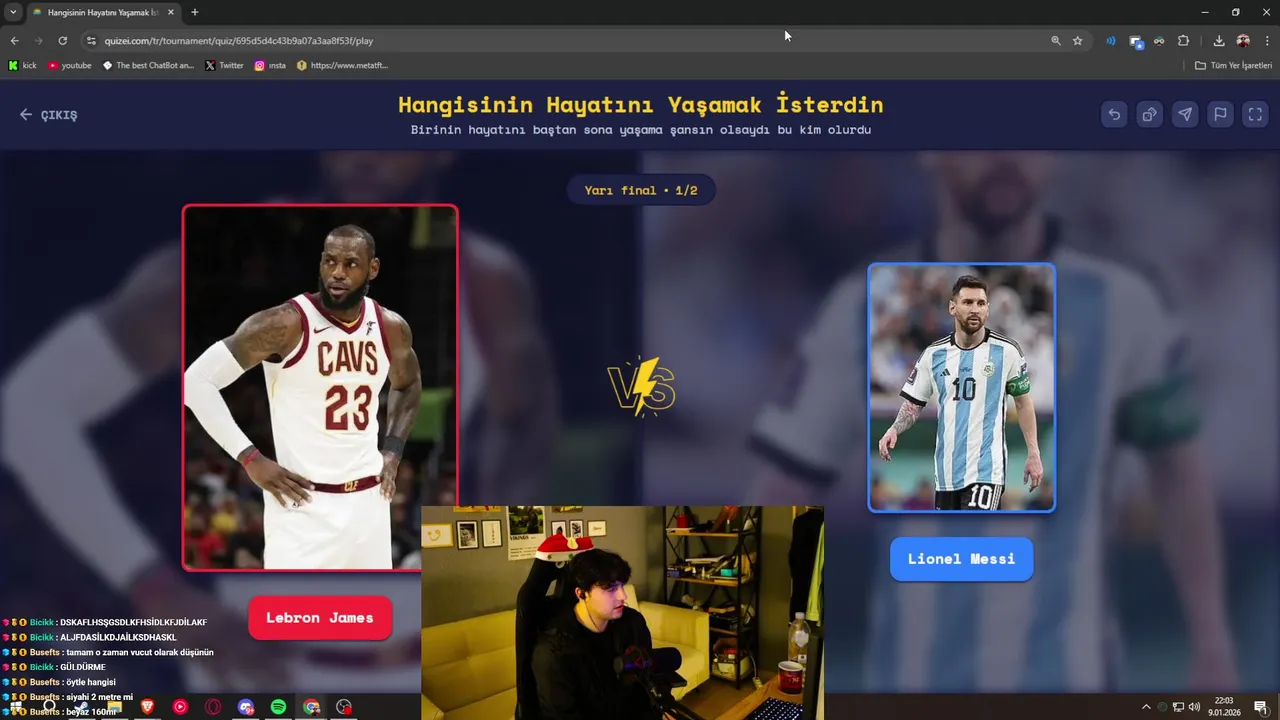
Task: Click the undo arrow icon in quiz header
Action: (1114, 114)
